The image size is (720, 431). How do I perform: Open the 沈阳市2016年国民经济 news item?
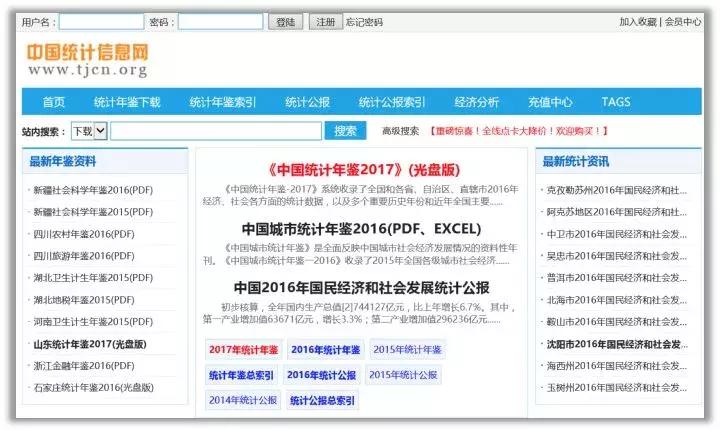(616, 344)
